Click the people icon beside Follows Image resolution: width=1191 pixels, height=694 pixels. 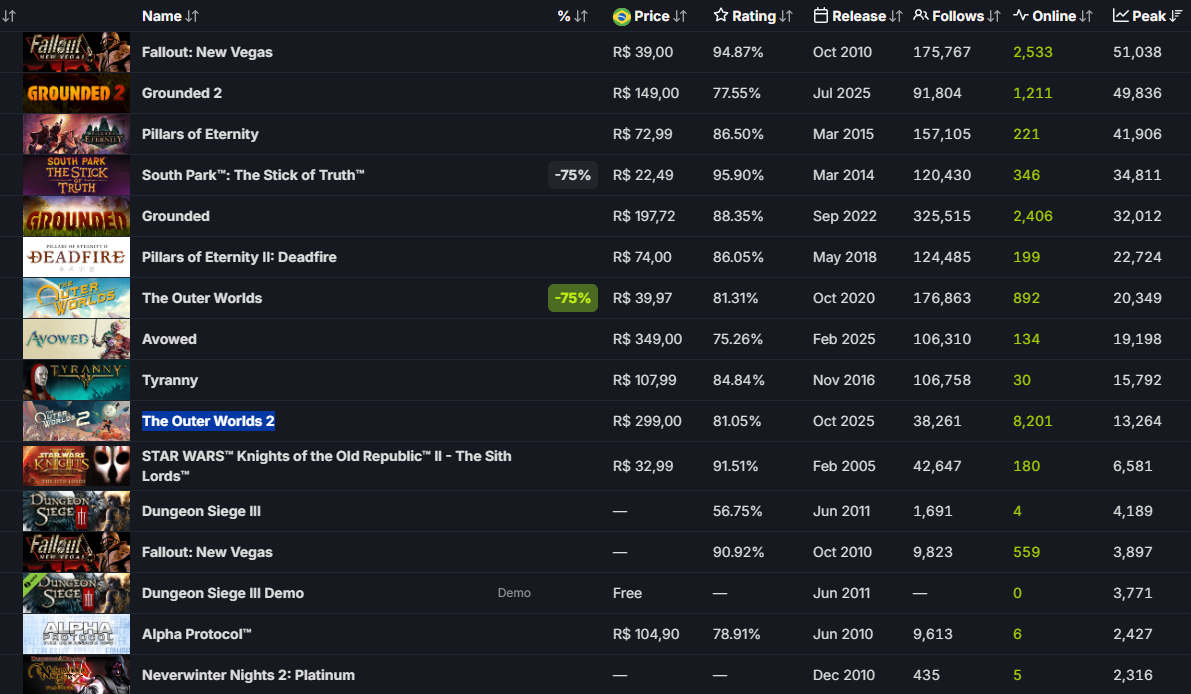921,16
